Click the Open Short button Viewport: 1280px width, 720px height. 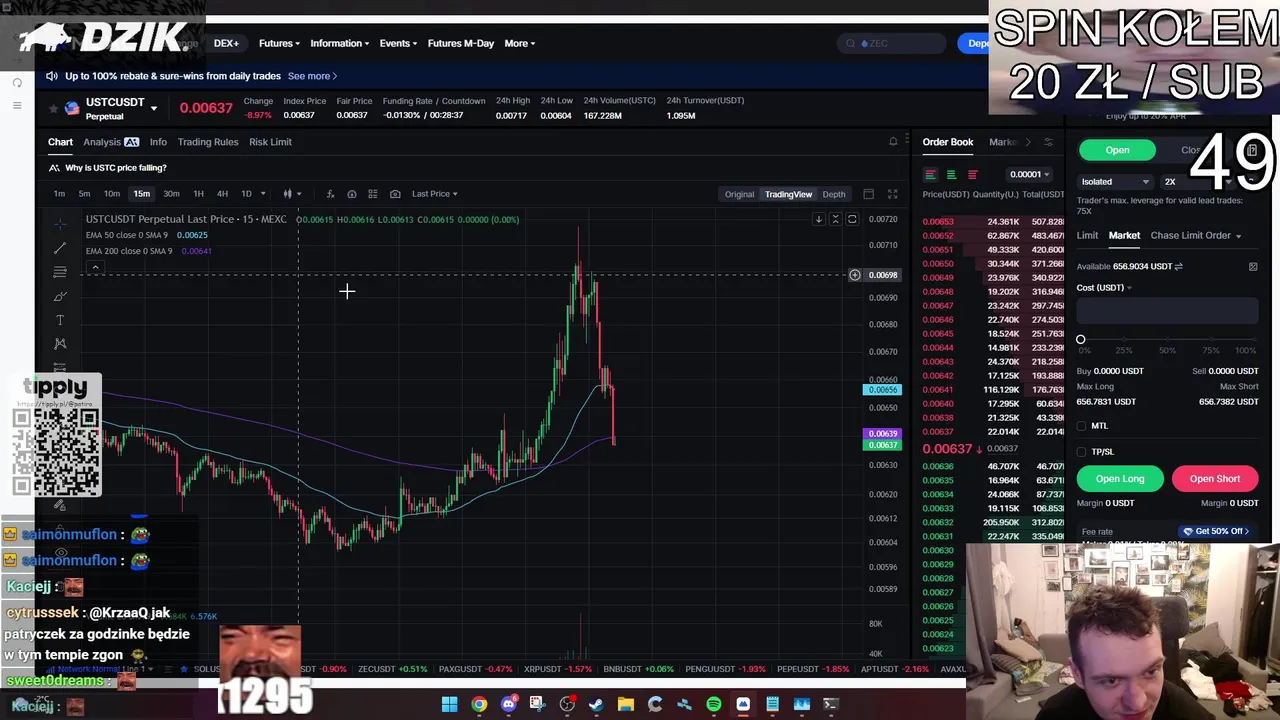click(x=1215, y=479)
